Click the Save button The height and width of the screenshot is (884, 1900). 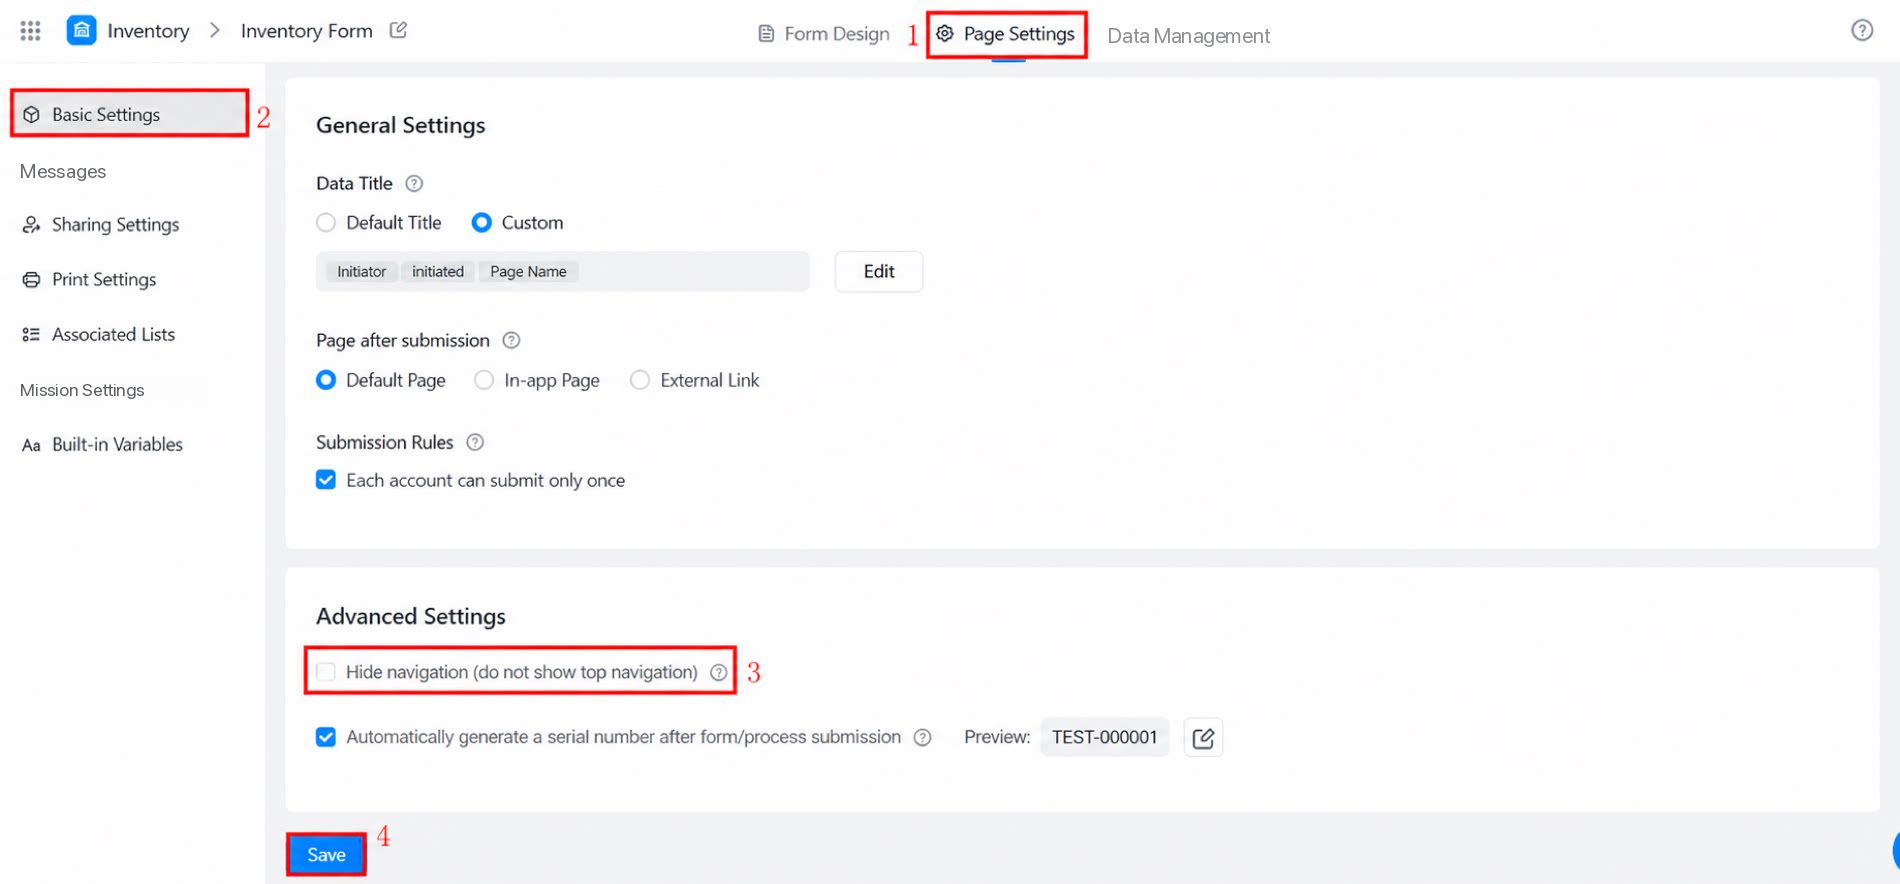point(326,855)
